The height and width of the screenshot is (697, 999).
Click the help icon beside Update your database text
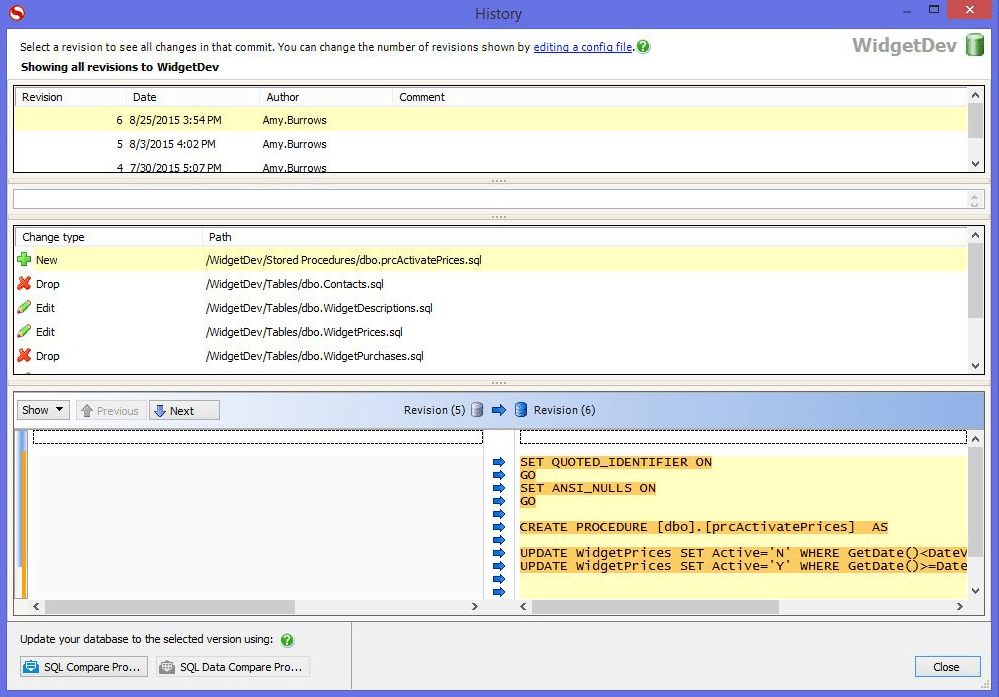287,640
